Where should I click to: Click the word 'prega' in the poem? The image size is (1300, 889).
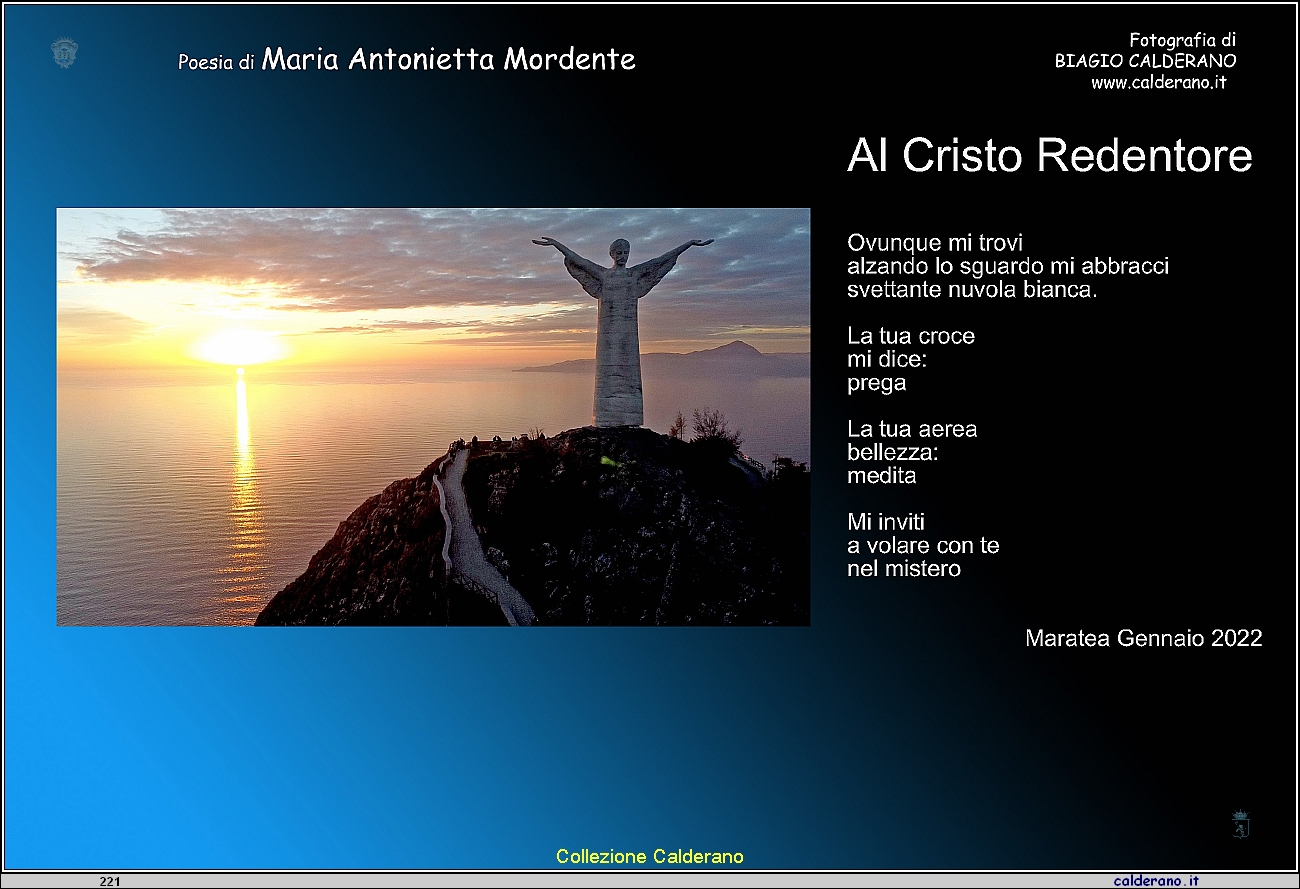(x=877, y=383)
